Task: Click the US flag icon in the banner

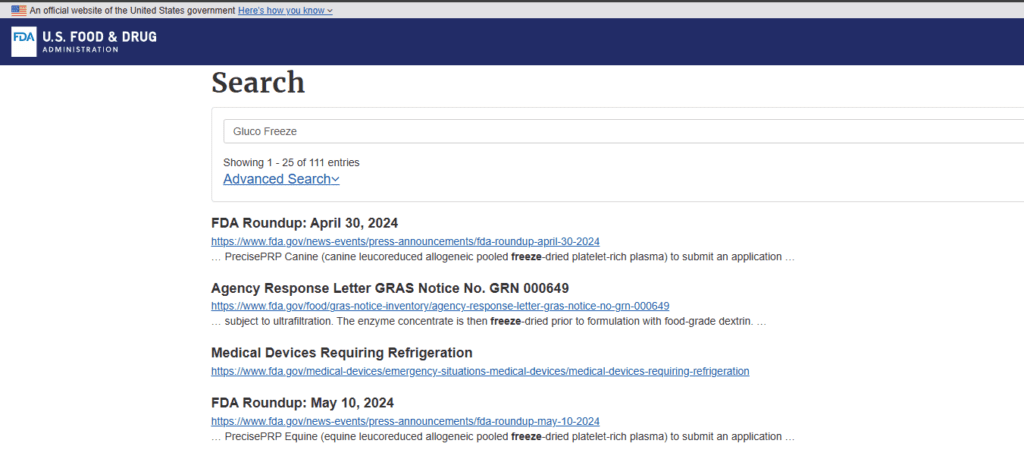Action: 19,10
